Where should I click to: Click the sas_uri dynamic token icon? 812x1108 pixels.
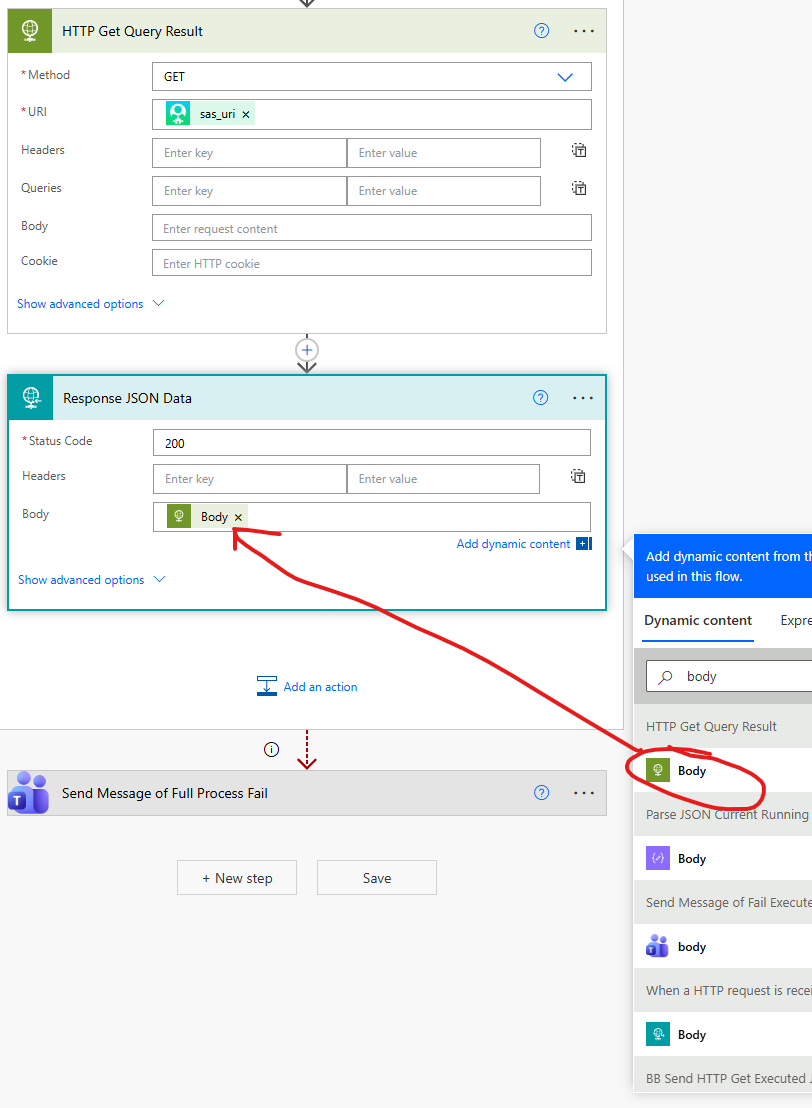[178, 114]
